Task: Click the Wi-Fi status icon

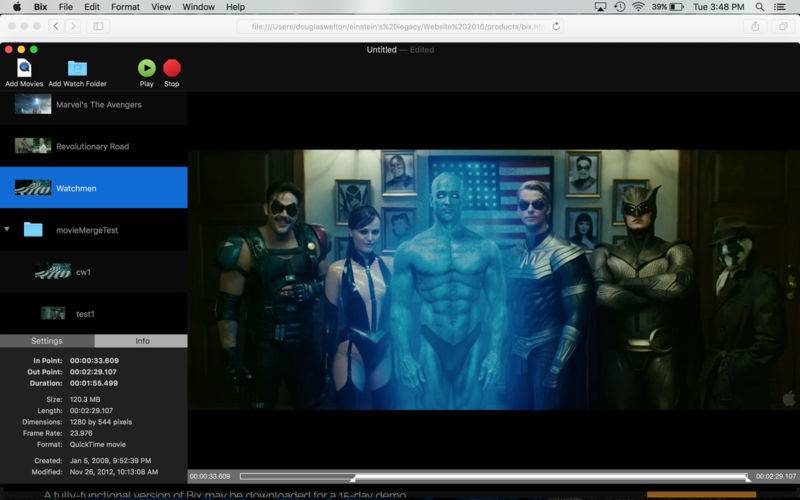Action: pos(638,7)
